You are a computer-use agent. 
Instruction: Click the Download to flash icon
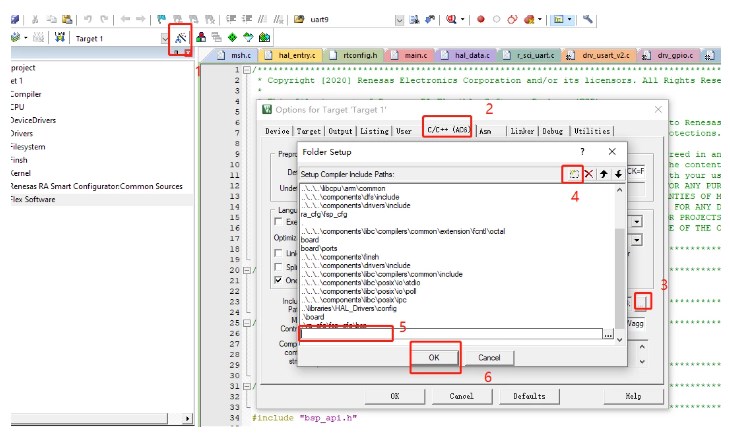coord(60,37)
